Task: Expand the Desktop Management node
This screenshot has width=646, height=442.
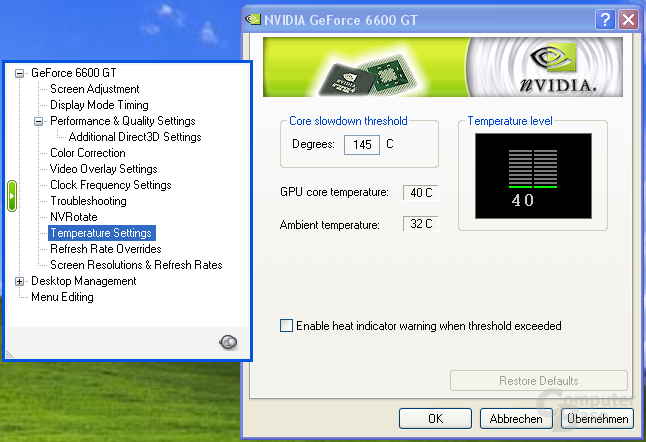Action: [x=19, y=281]
